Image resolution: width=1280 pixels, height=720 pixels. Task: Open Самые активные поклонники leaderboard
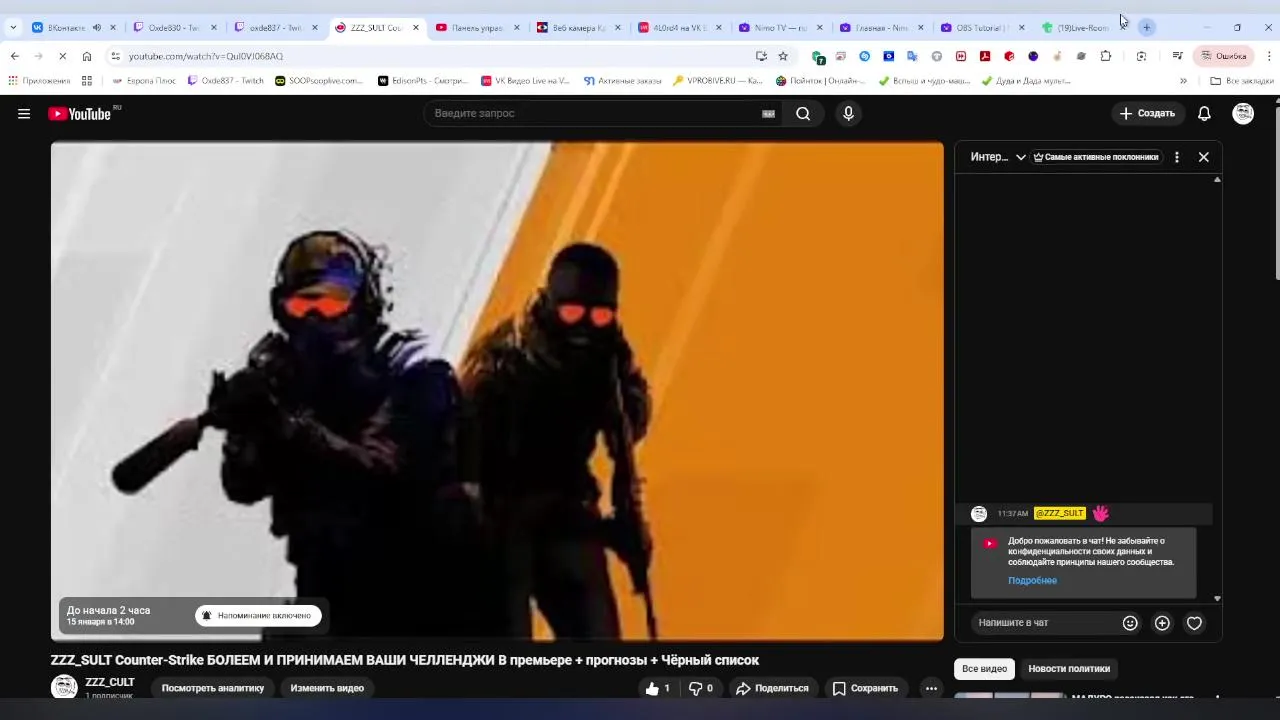(x=1096, y=157)
